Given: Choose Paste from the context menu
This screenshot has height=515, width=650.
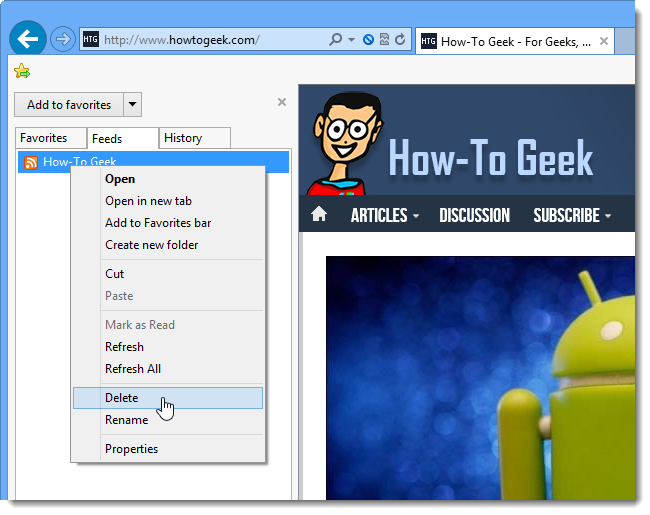Looking at the screenshot, I should tap(168, 296).
